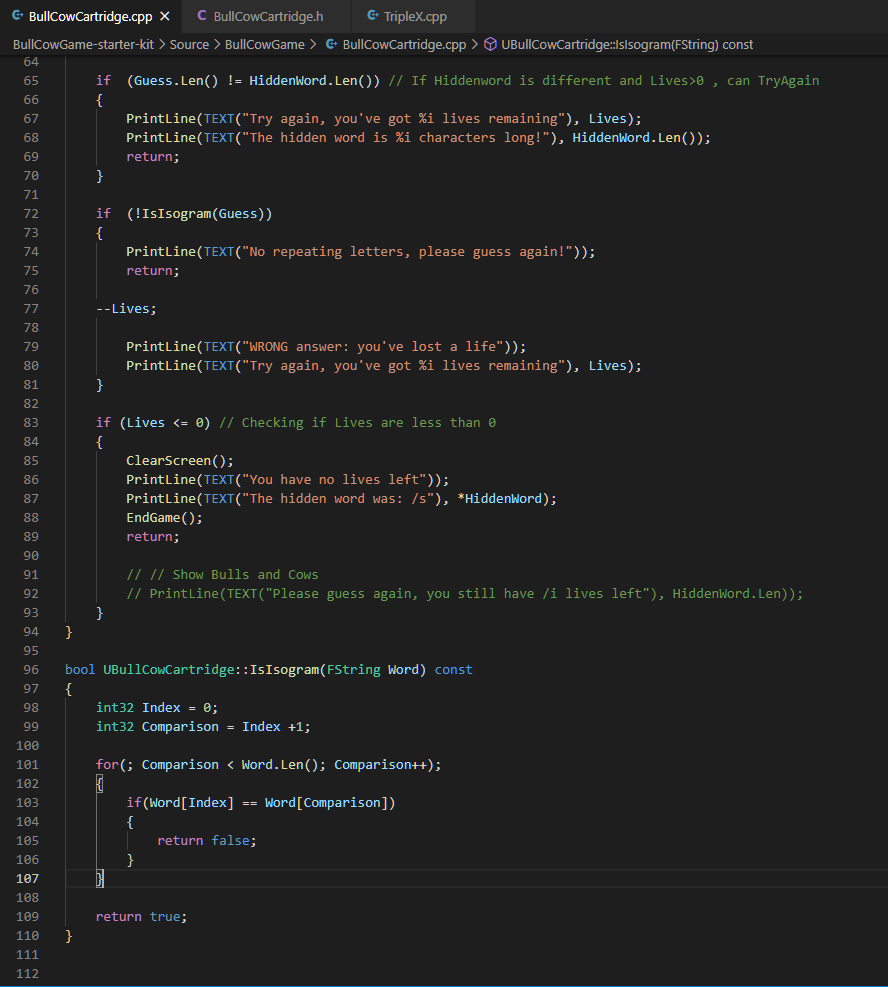Close the BullCowCartridge.cpp tab
Image resolution: width=888 pixels, height=987 pixels.
pos(166,16)
